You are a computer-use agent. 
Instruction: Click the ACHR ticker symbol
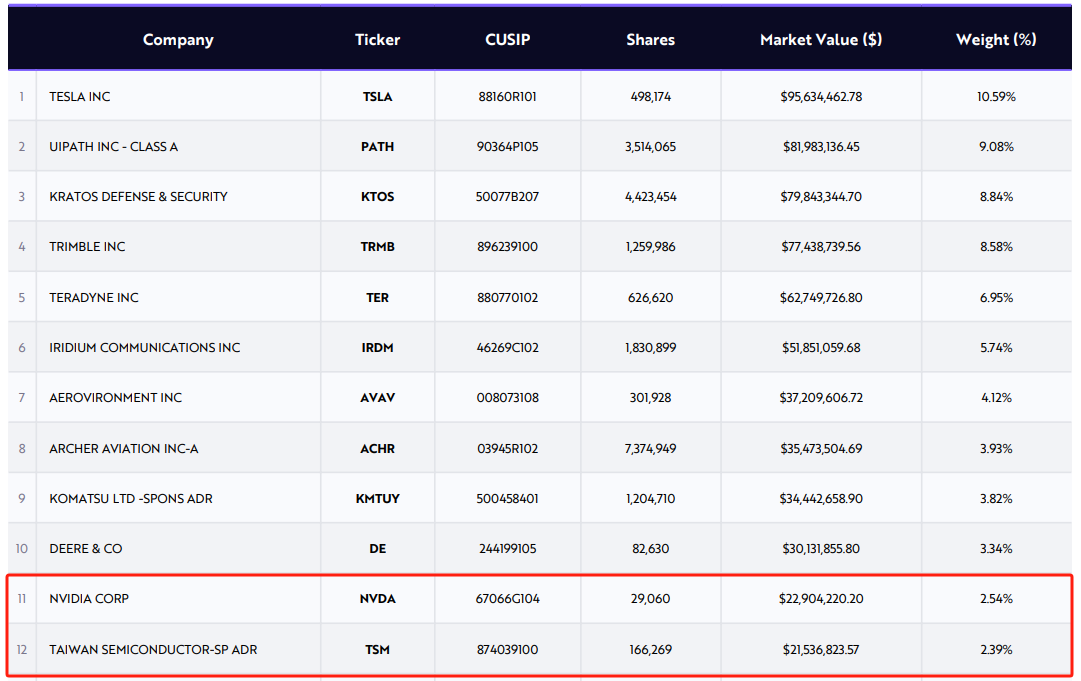(377, 449)
